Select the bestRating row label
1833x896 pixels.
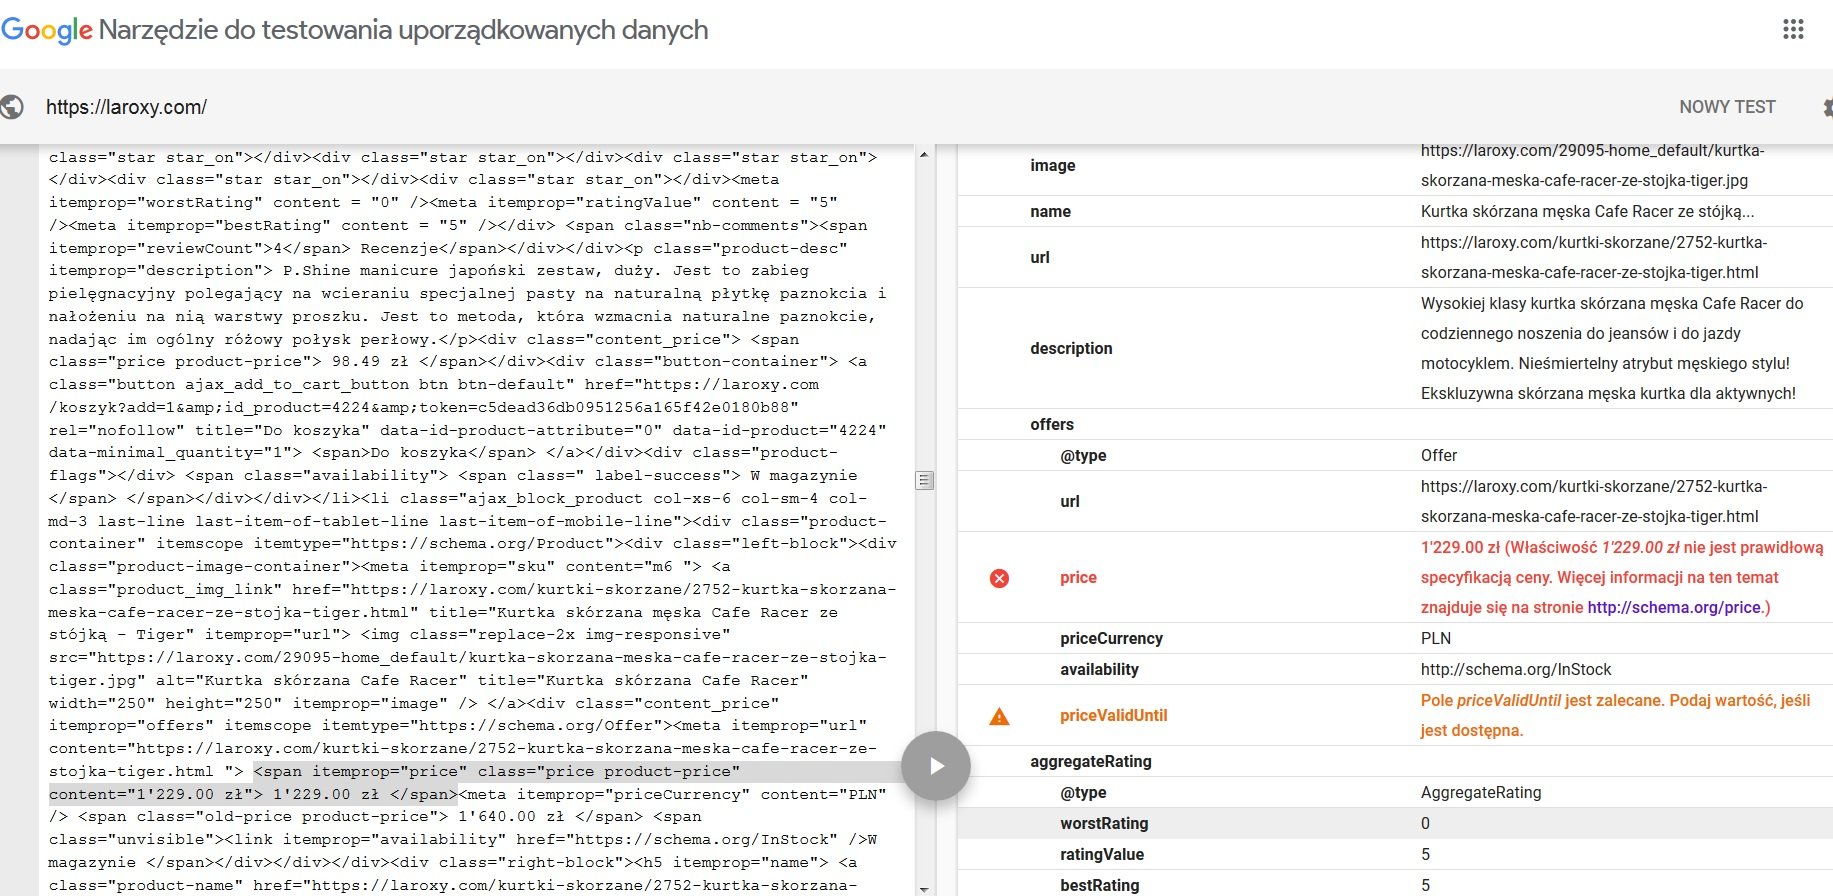pos(1100,886)
